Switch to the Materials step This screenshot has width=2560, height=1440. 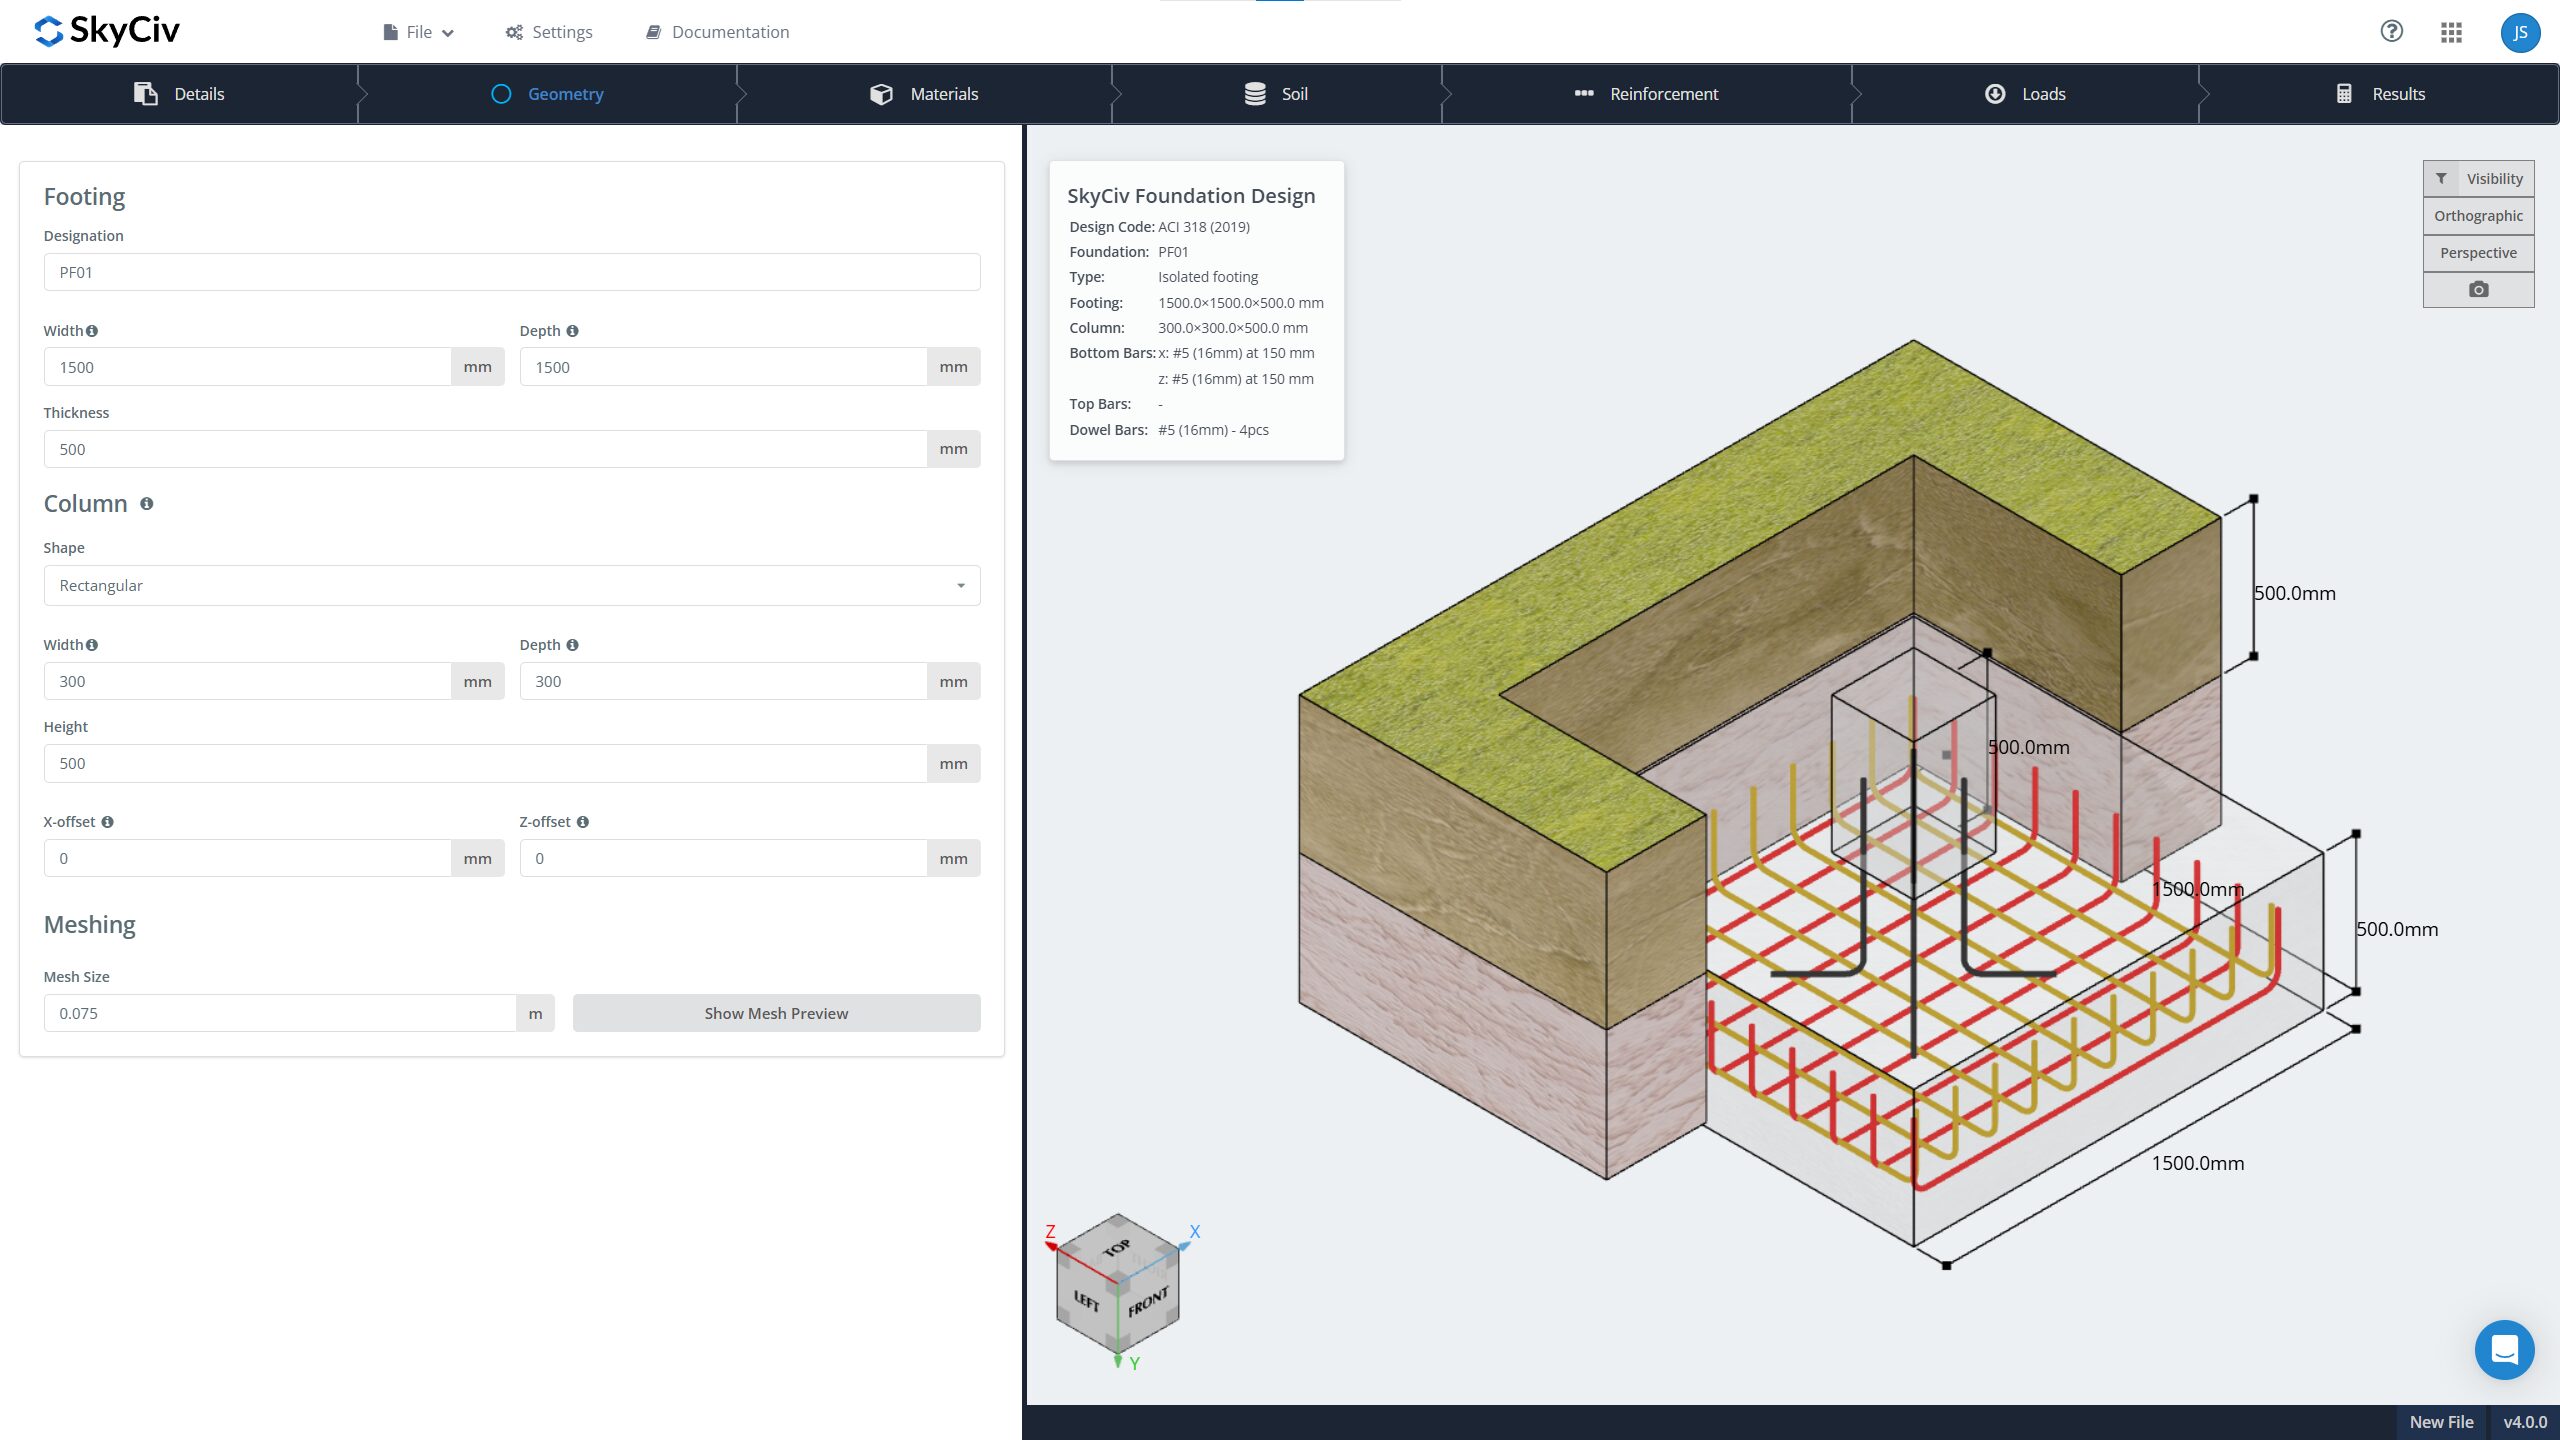pos(924,94)
